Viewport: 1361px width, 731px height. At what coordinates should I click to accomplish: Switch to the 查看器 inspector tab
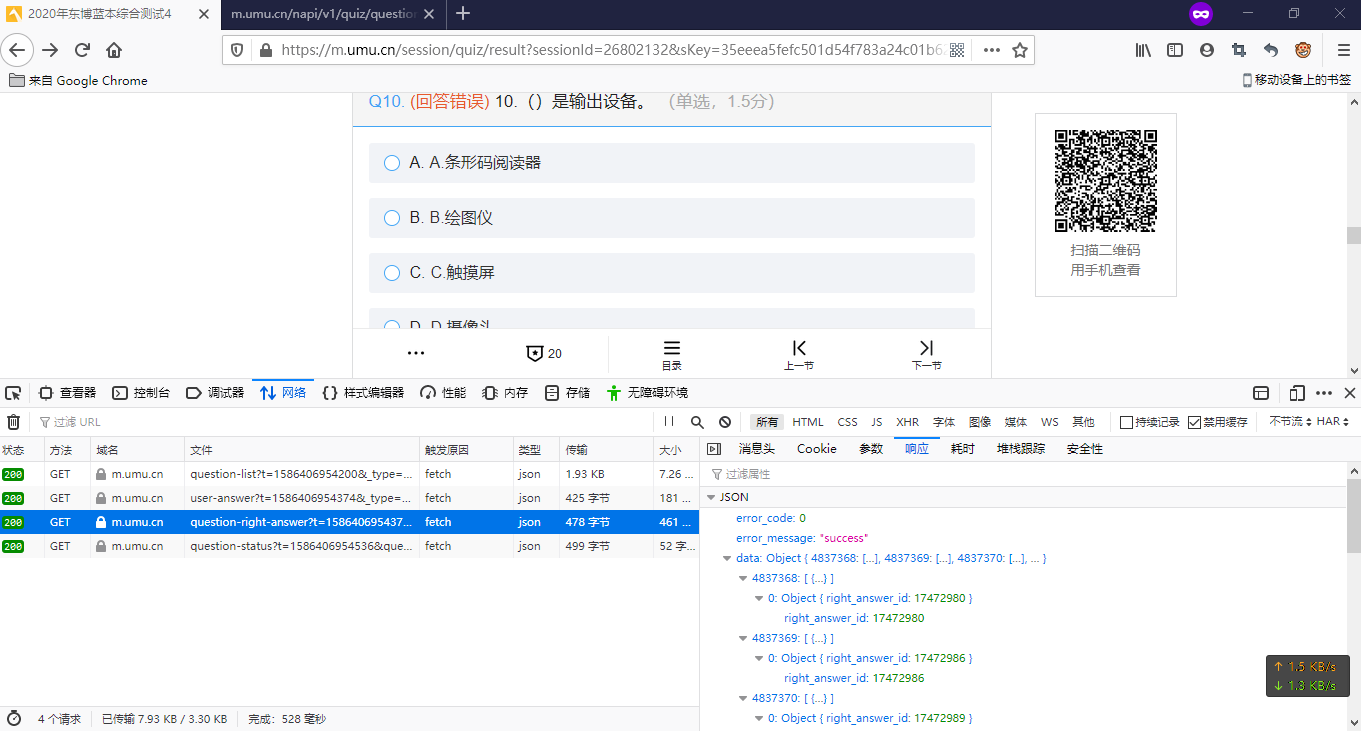click(67, 393)
